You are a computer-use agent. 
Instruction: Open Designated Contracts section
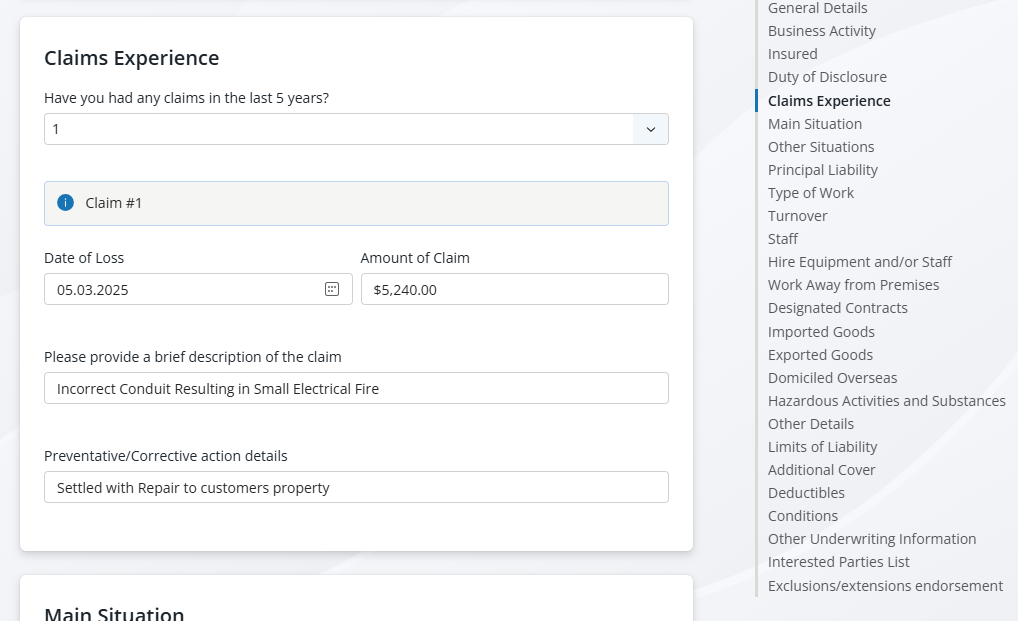tap(837, 308)
